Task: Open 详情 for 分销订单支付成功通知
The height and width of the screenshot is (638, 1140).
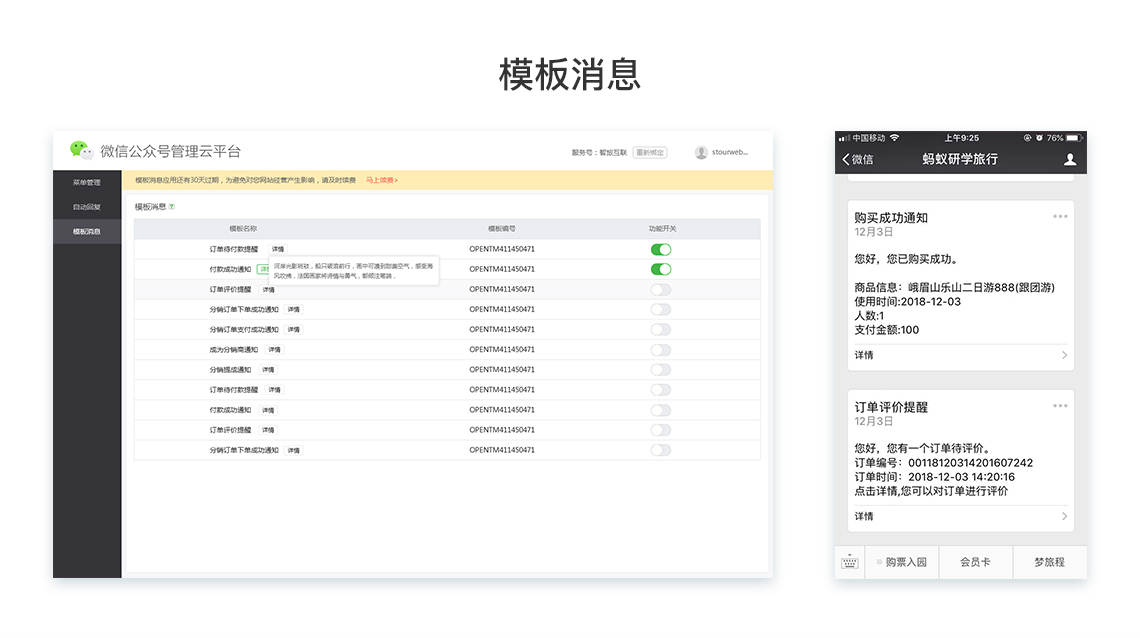Action: click(294, 330)
